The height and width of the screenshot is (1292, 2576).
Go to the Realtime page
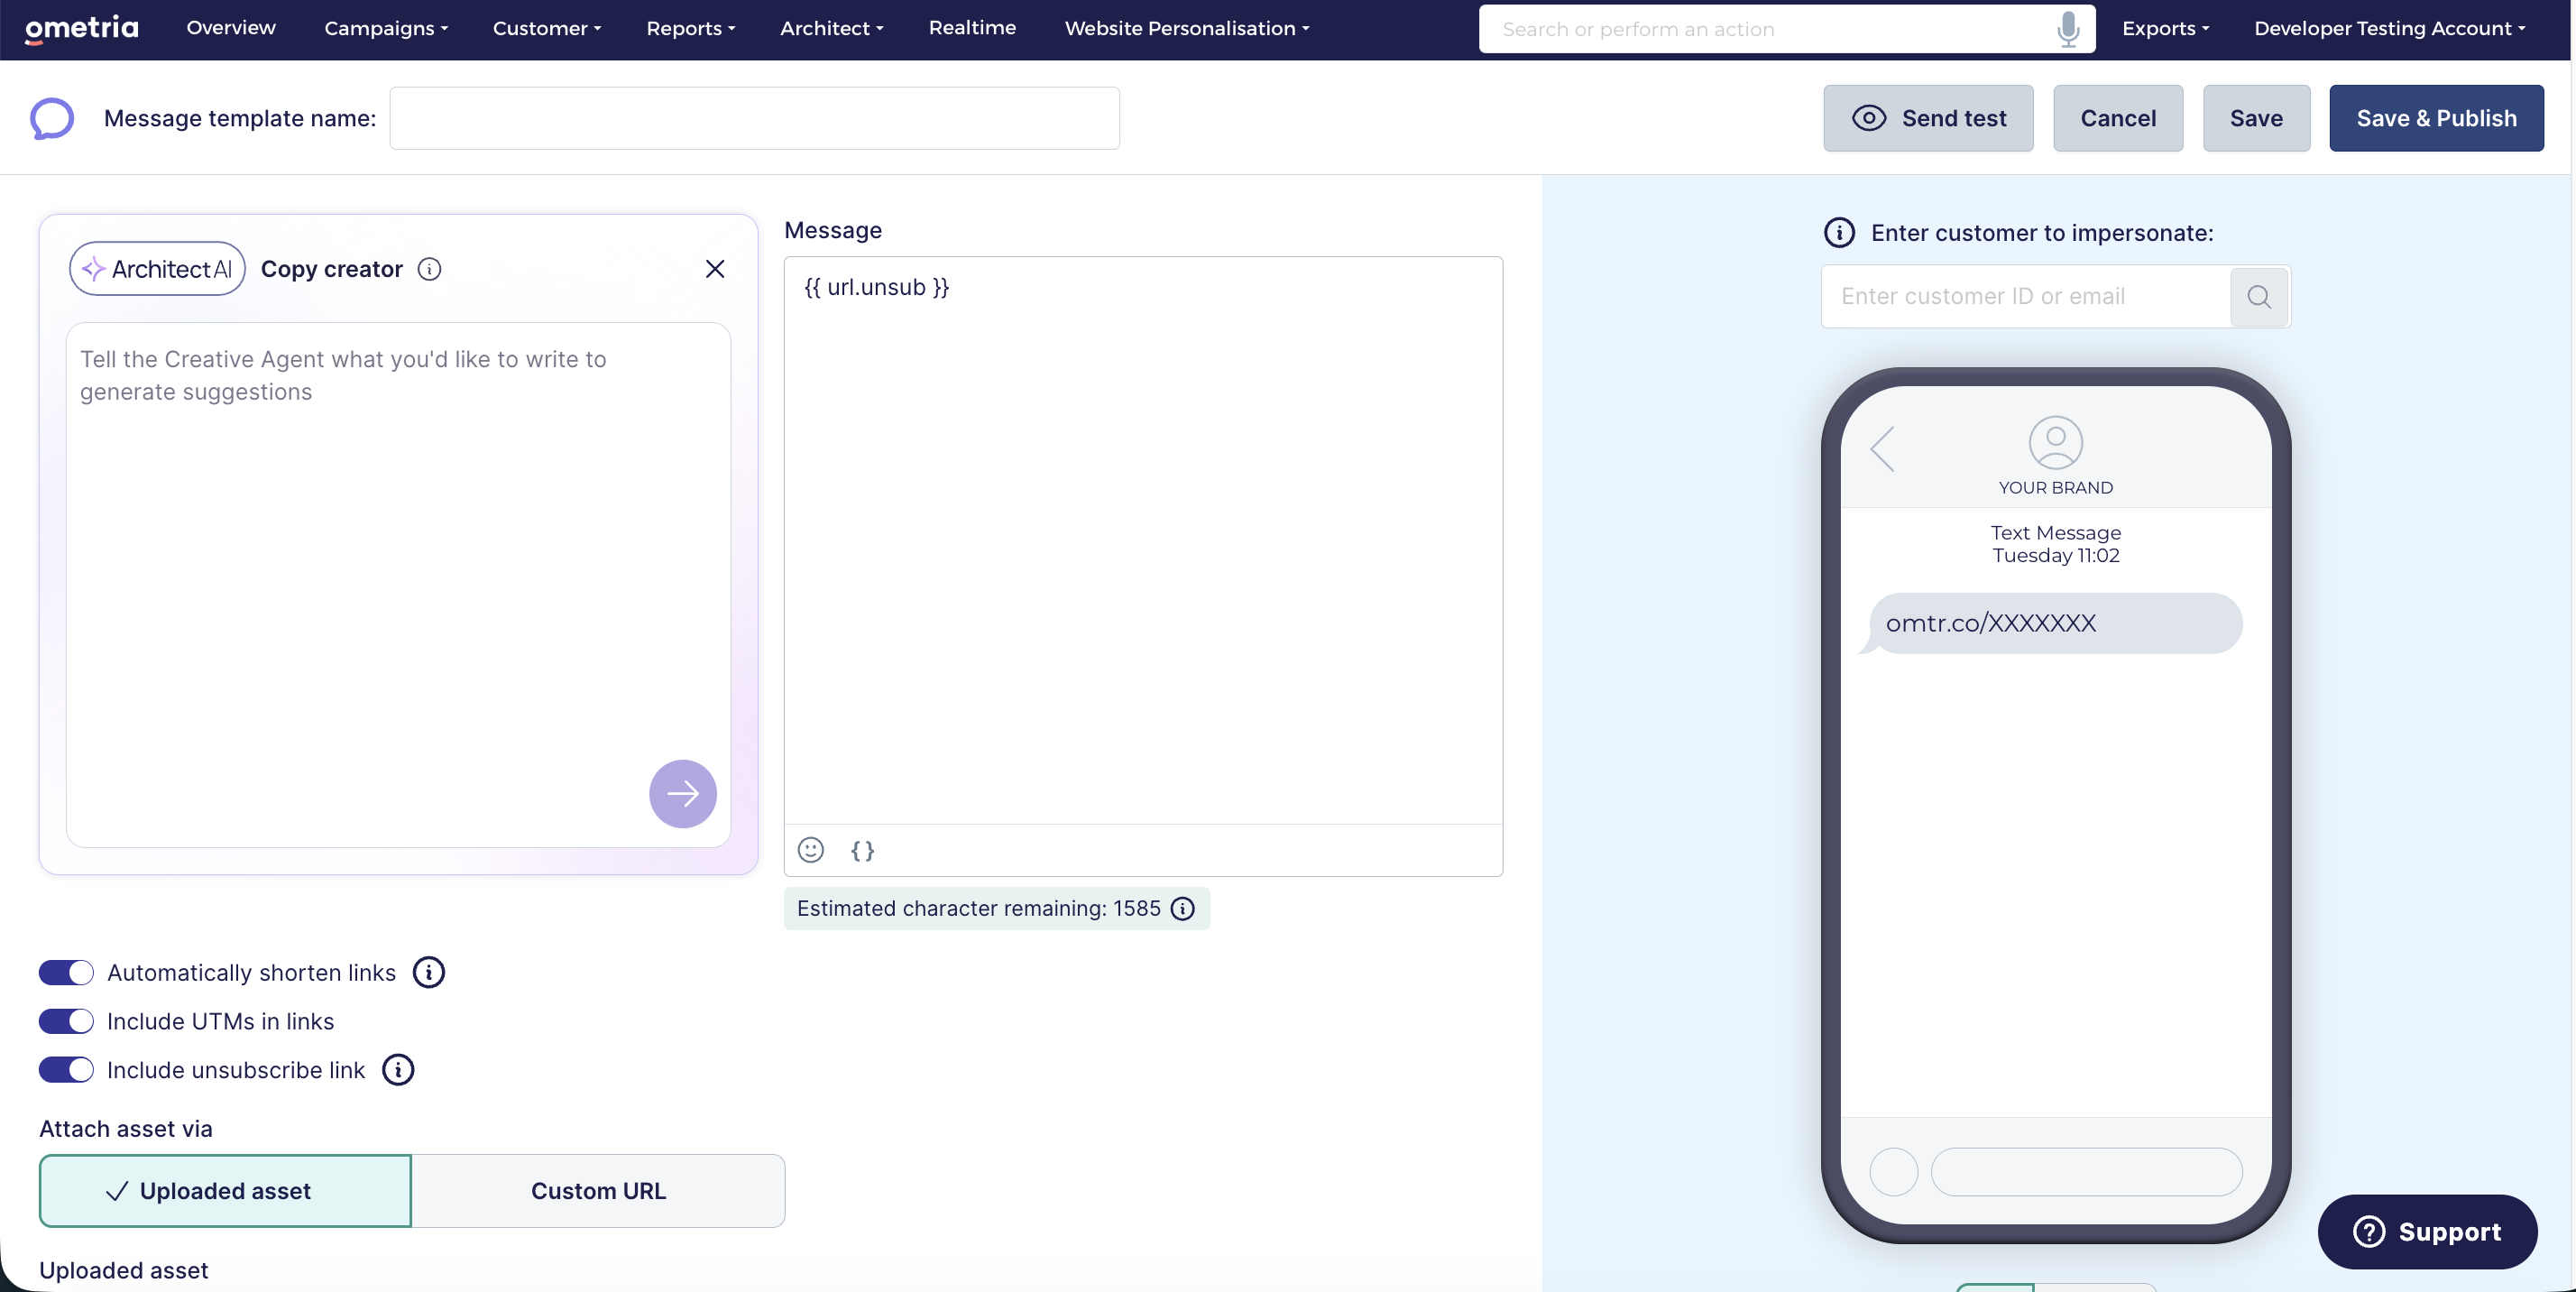972,28
